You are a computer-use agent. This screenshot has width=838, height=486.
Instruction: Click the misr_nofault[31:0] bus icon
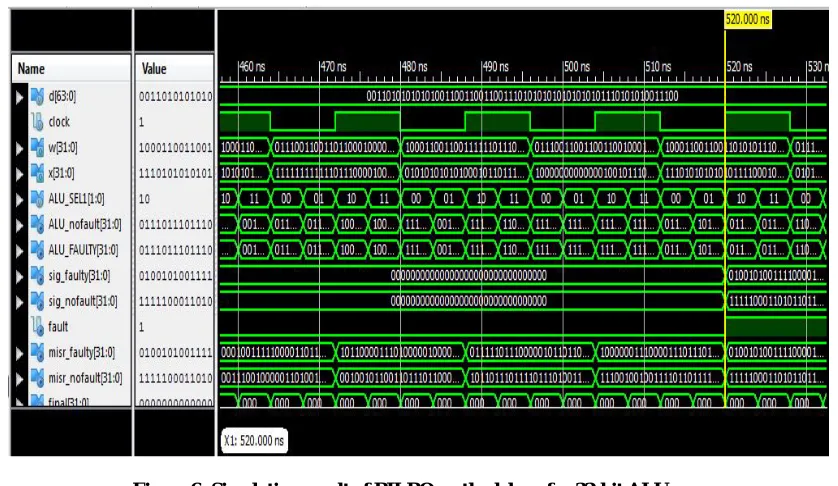tap(37, 378)
